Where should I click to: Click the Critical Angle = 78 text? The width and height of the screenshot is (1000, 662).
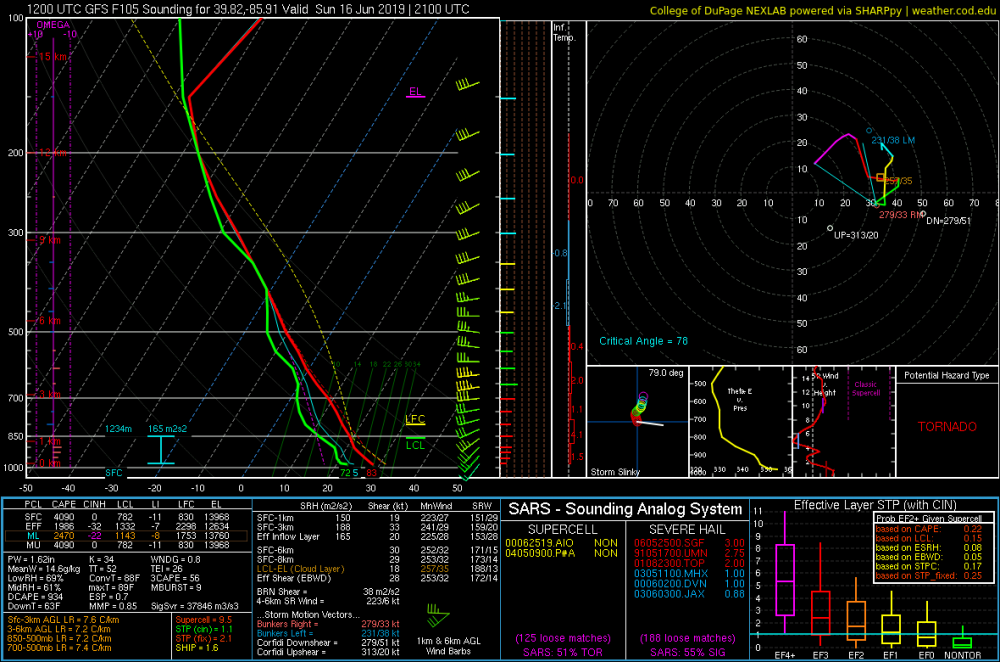pyautogui.click(x=643, y=341)
